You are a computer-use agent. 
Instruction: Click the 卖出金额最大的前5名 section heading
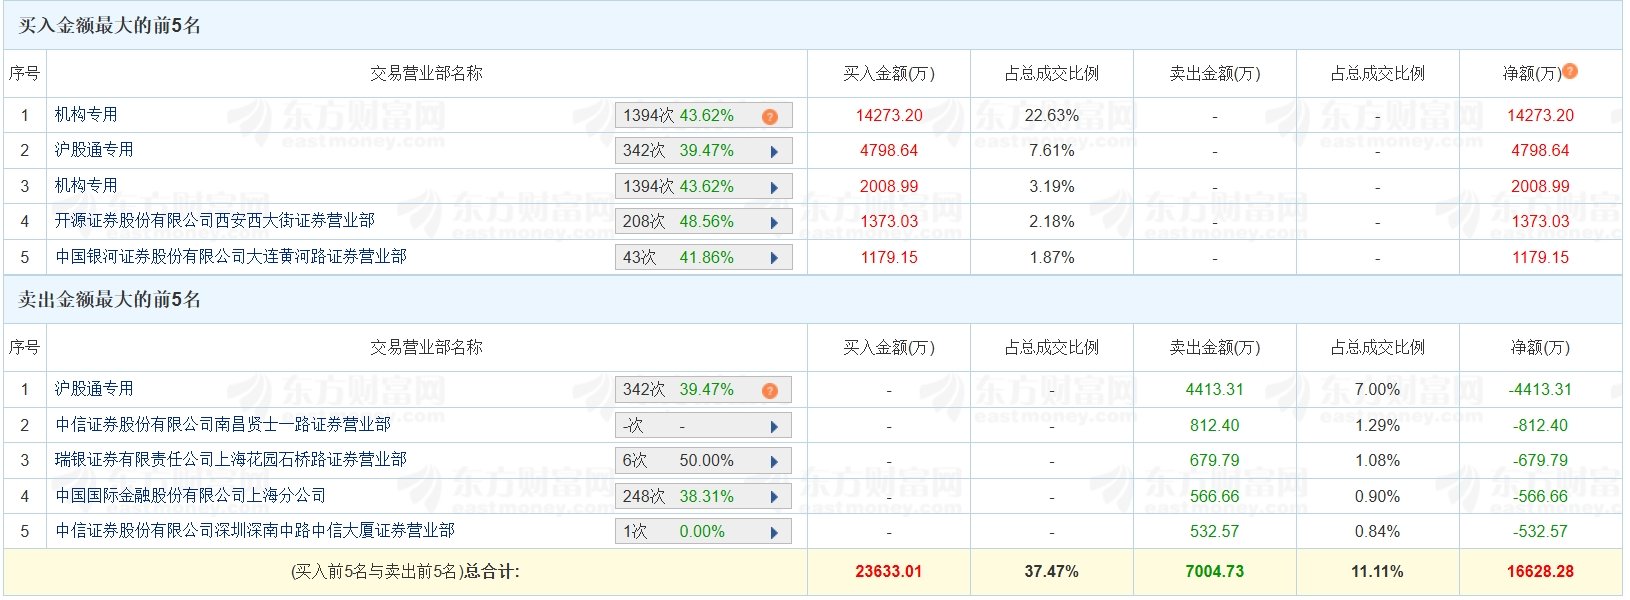[x=109, y=300]
